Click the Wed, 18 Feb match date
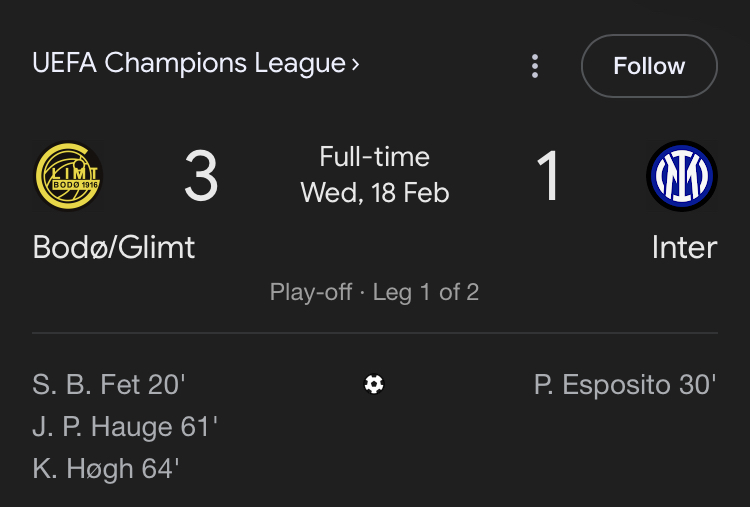The width and height of the screenshot is (750, 507). [375, 193]
